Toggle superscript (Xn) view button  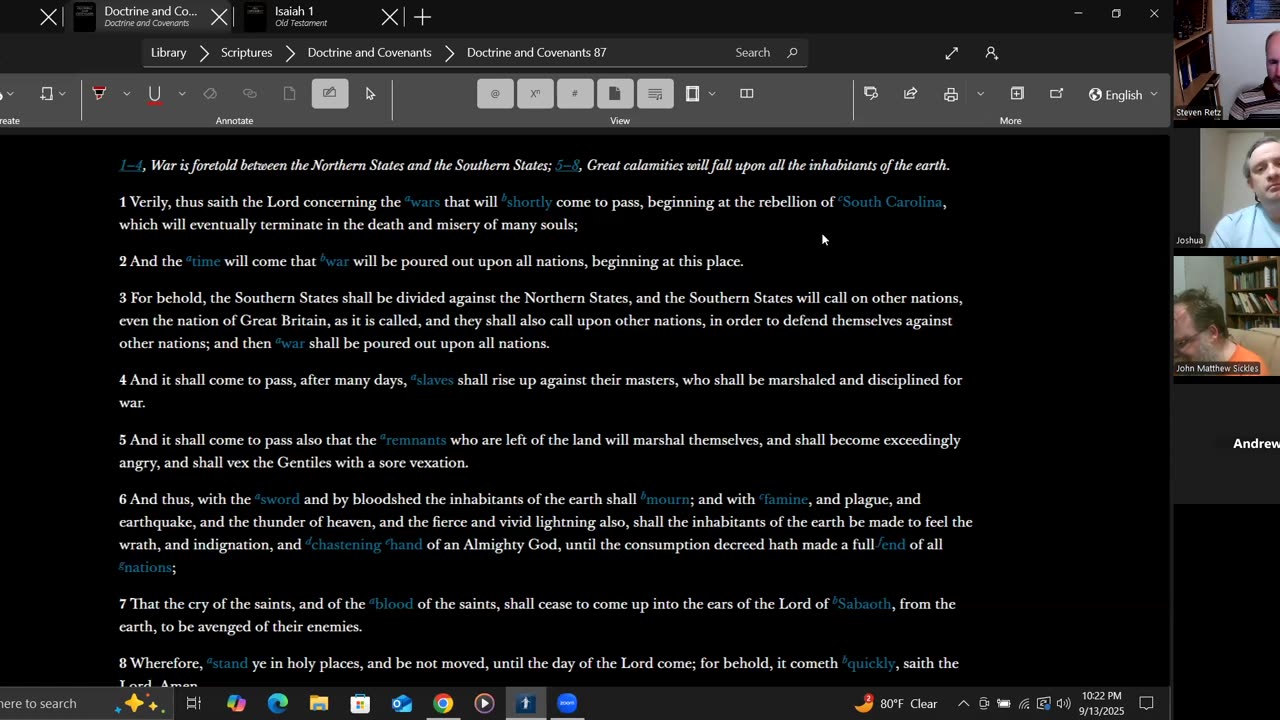tap(535, 94)
